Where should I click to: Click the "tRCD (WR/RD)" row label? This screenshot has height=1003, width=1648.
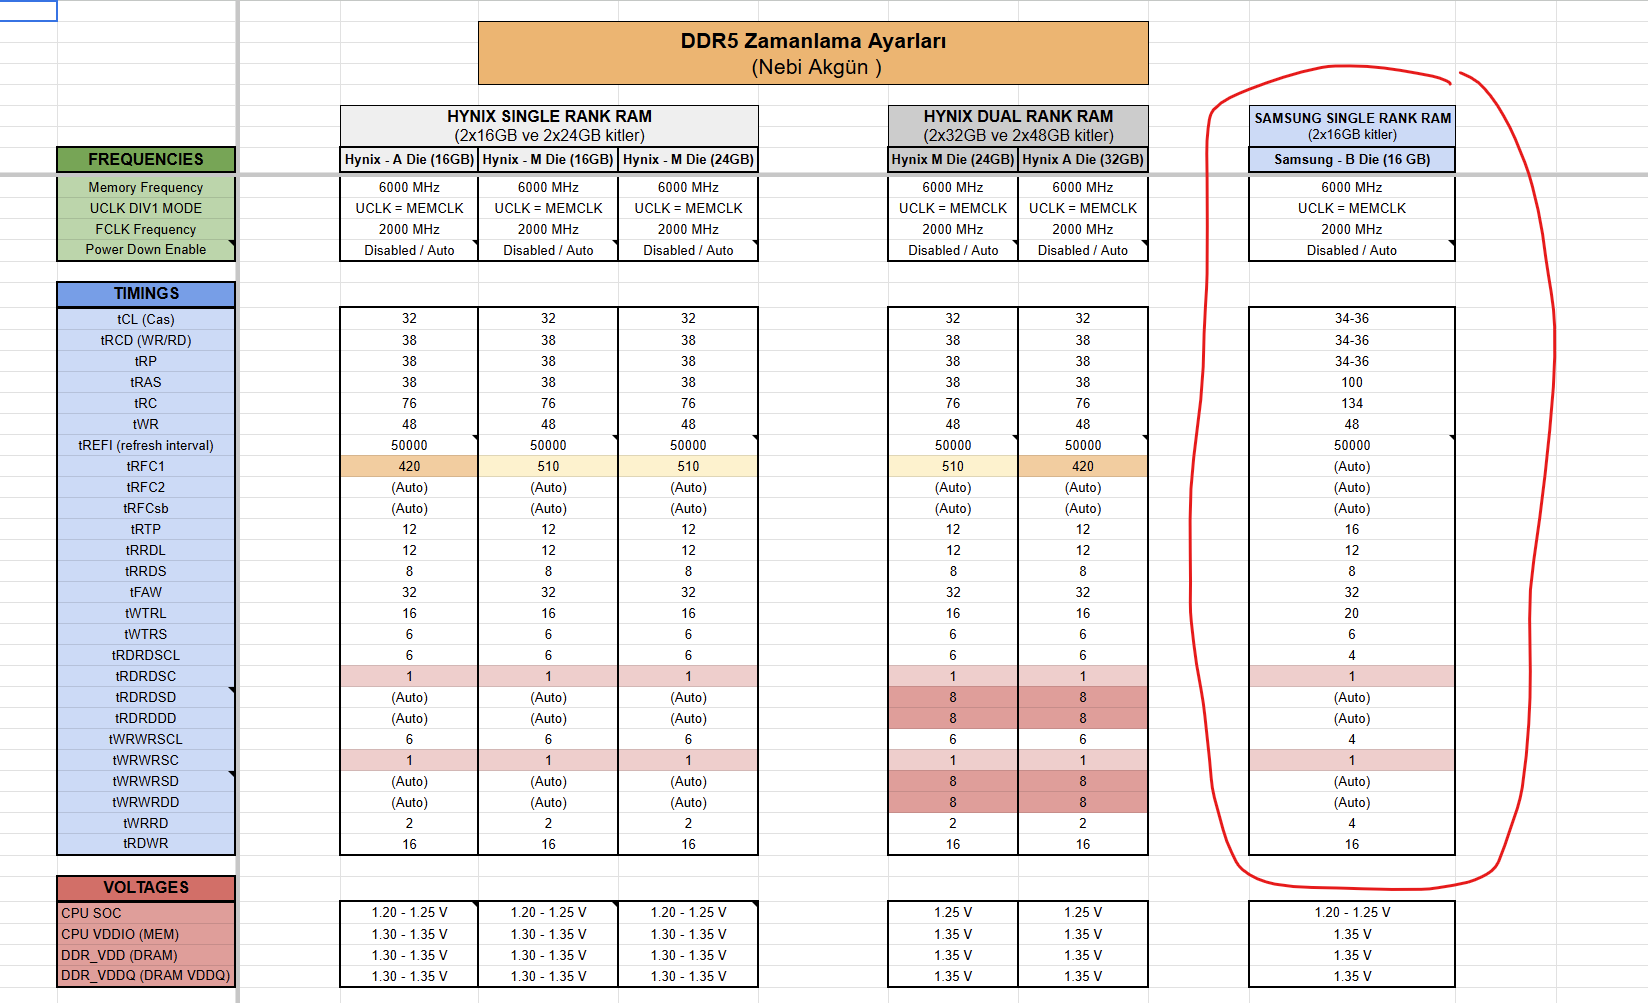click(x=146, y=340)
